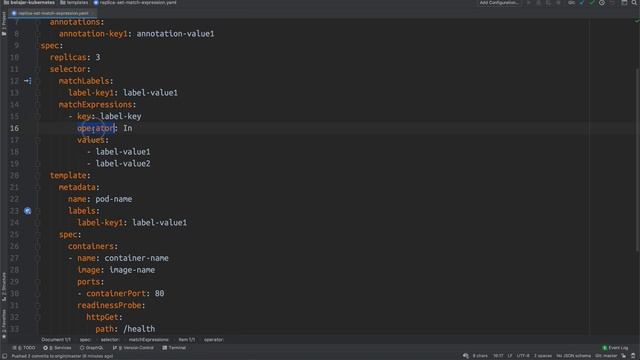Click the editor vertical scrollbar
The image size is (640, 360).
pos(637,159)
